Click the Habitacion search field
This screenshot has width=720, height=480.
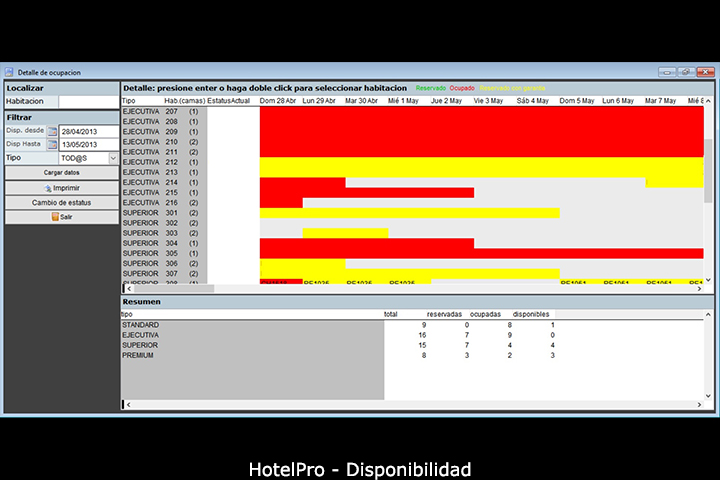pyautogui.click(x=88, y=101)
